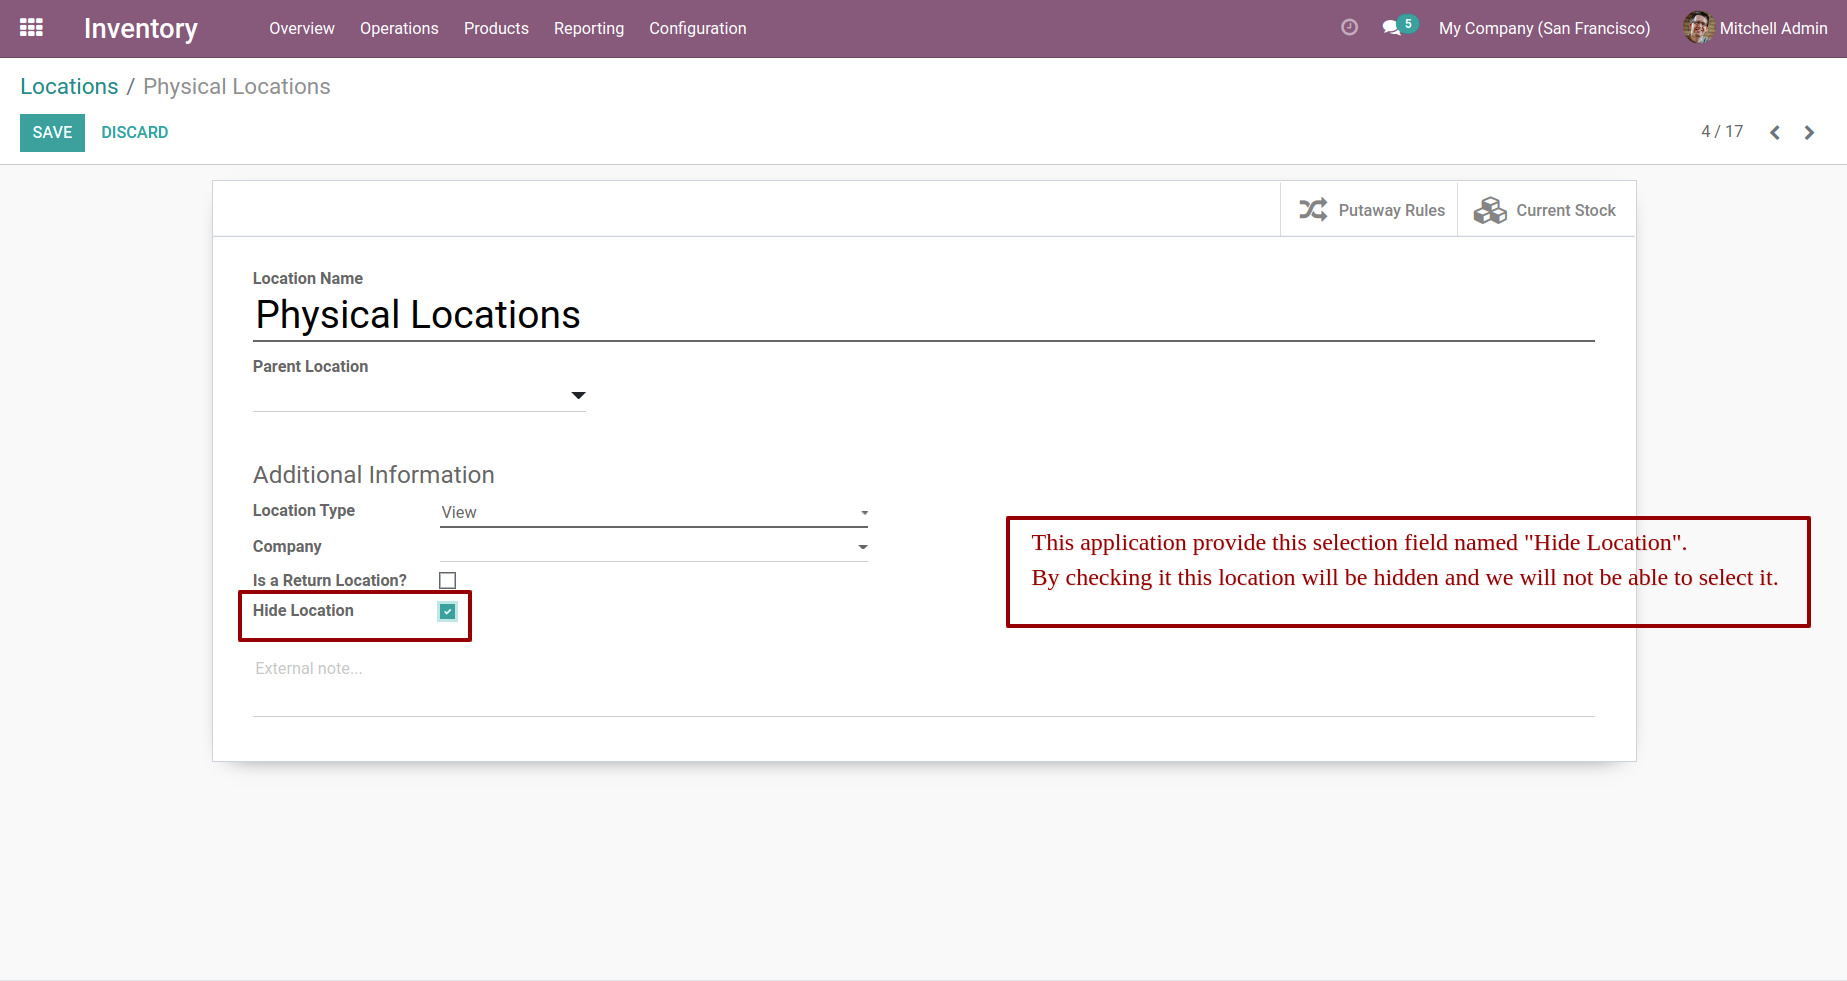Open Mitchell Admin user menu
The image size is (1847, 981).
[x=1755, y=28]
